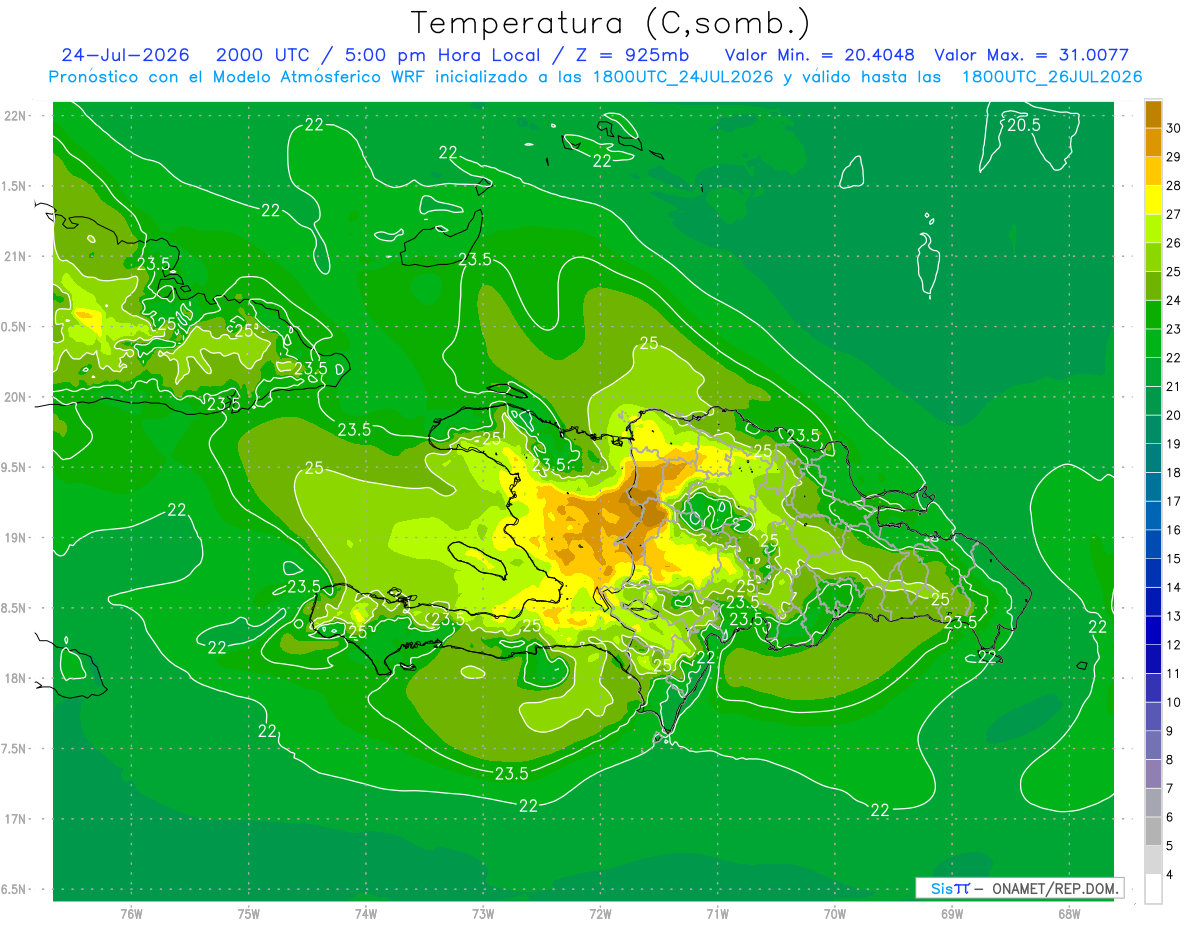Viewport: 1200px width, 927px height.
Task: Click the color bar label '16'
Action: (1174, 530)
